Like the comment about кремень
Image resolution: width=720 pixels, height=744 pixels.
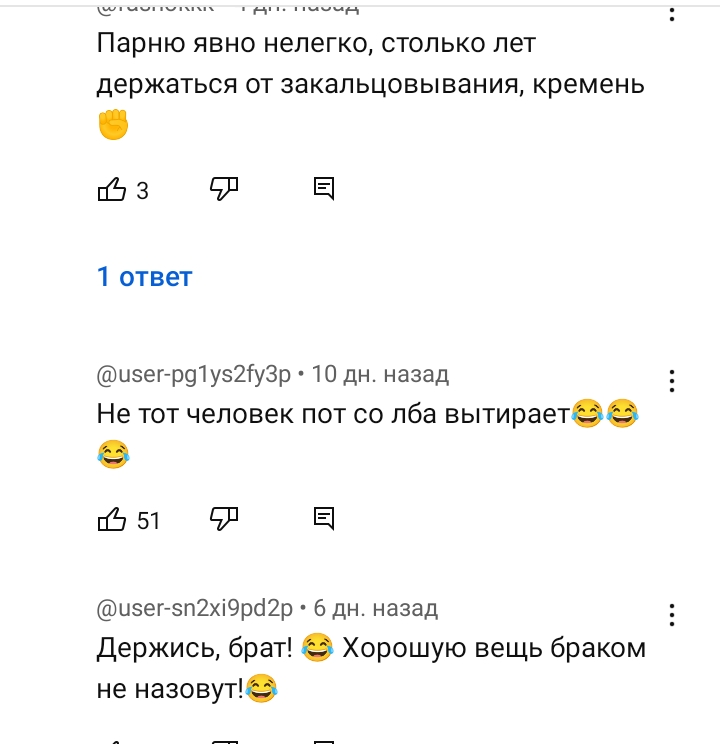[x=112, y=189]
